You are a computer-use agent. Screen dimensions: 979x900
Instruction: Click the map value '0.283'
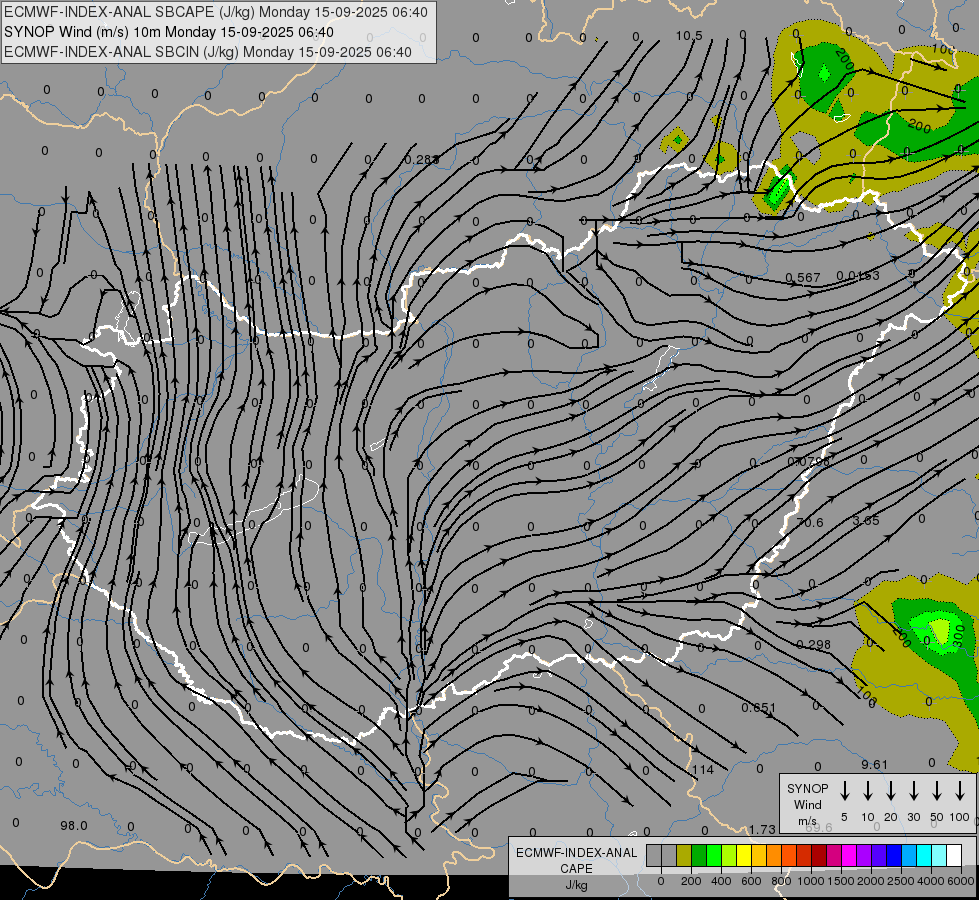pyautogui.click(x=421, y=160)
